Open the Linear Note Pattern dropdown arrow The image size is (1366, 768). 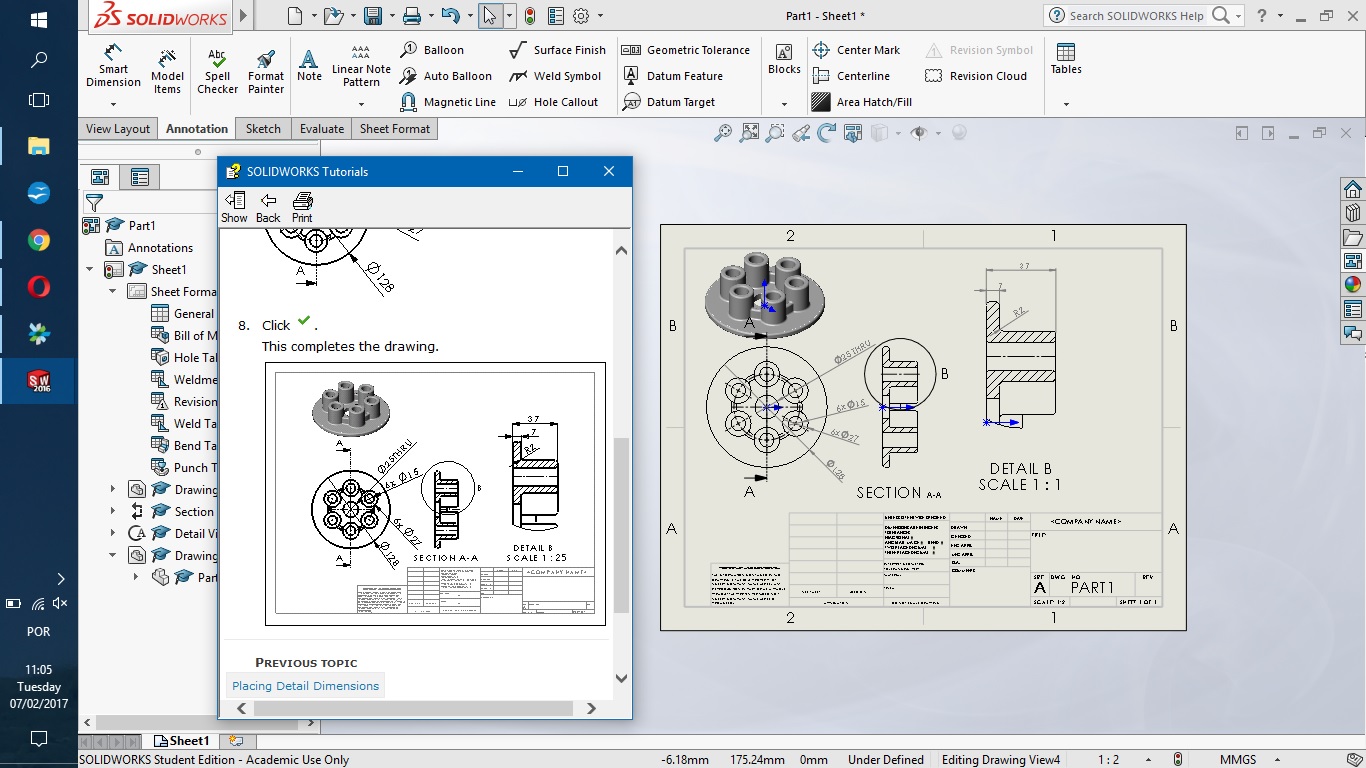(361, 102)
